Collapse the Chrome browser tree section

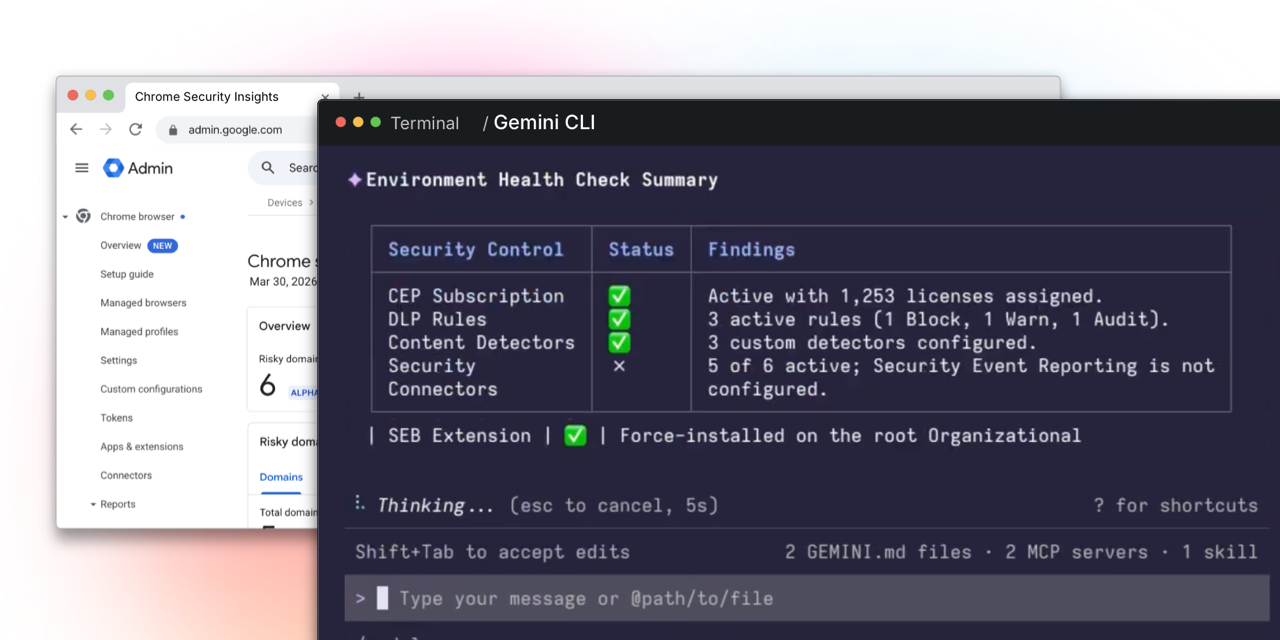point(65,217)
